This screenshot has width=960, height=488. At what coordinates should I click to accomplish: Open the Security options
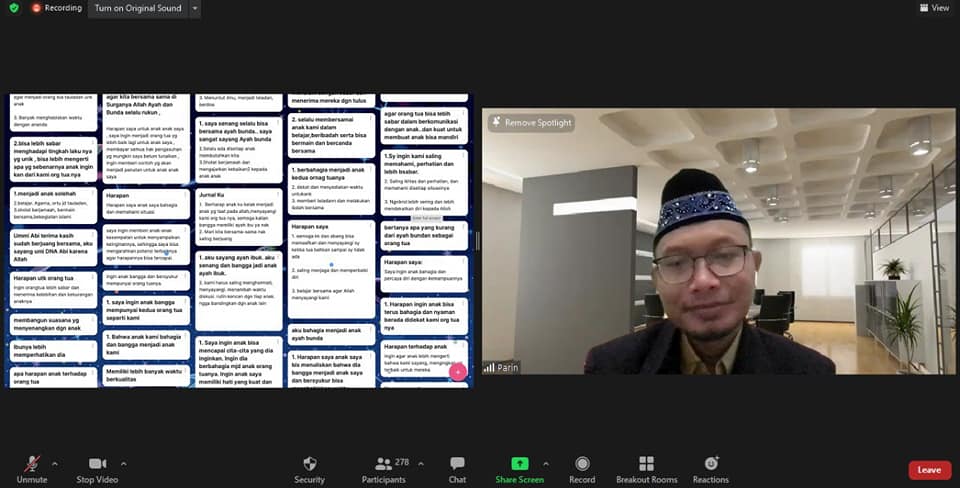point(309,468)
